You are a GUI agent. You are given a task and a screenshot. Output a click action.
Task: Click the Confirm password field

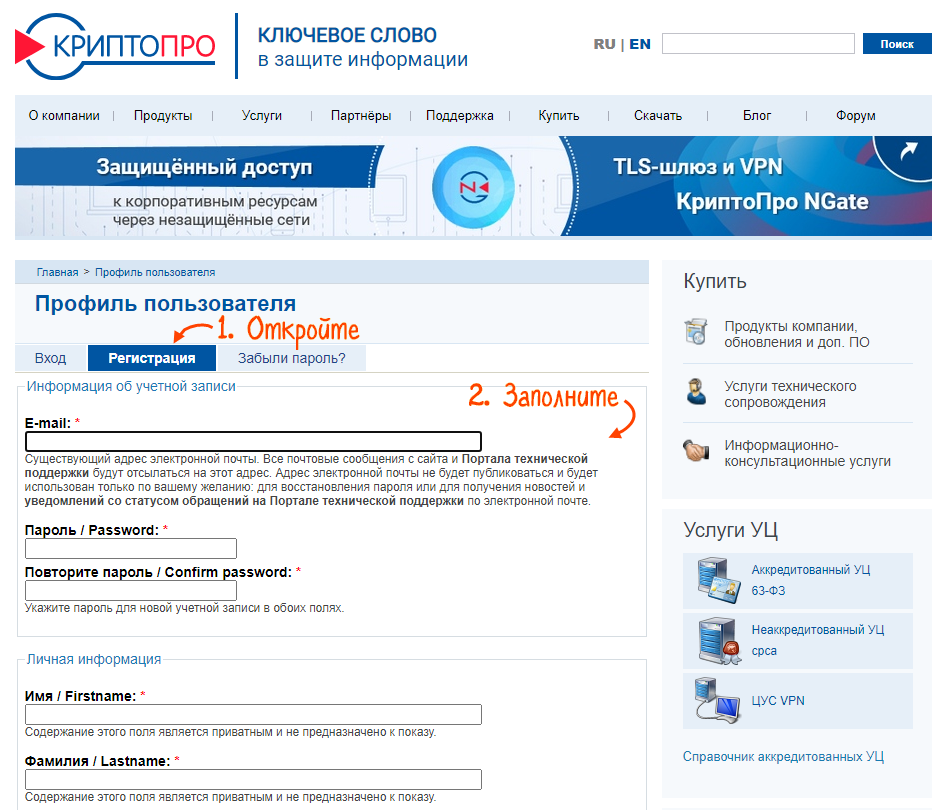(131, 591)
